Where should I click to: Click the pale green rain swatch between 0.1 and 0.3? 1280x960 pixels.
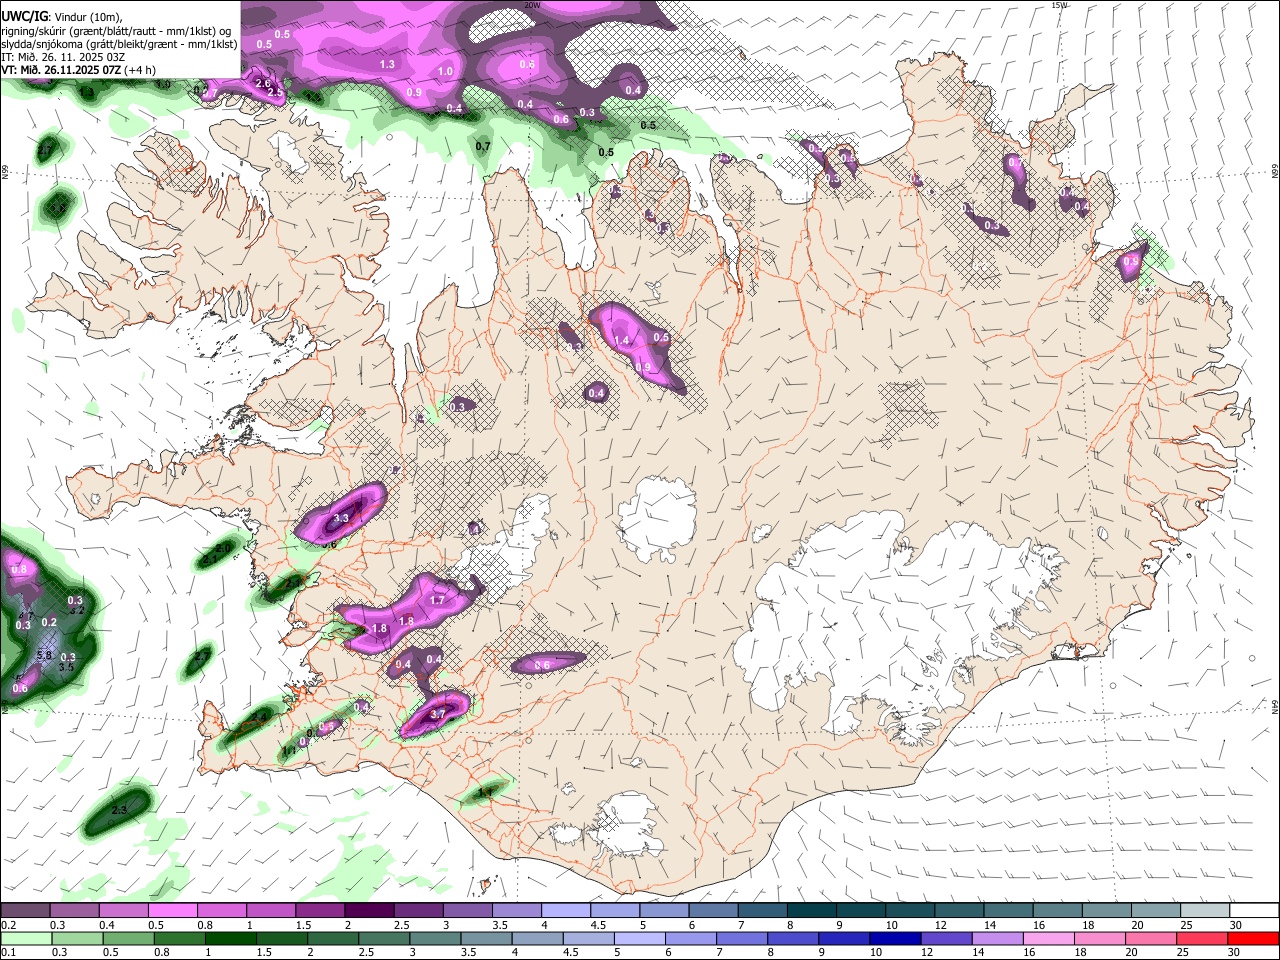pyautogui.click(x=25, y=938)
